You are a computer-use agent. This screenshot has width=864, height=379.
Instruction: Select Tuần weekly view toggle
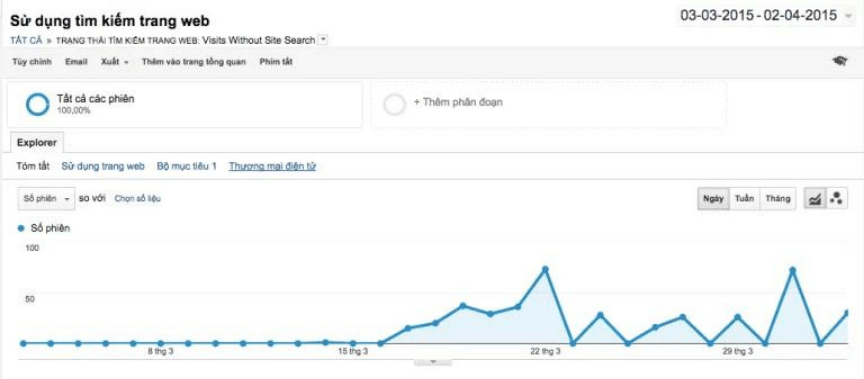pyautogui.click(x=744, y=198)
